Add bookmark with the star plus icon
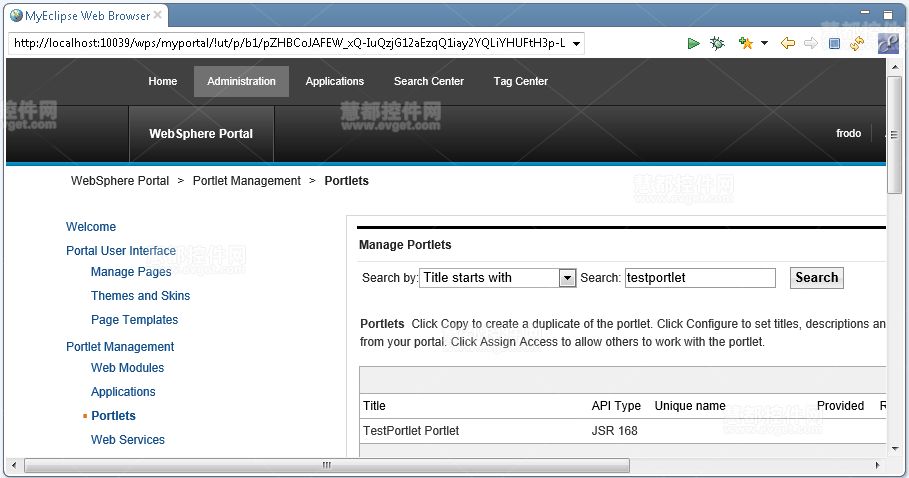This screenshot has width=909, height=478. 746,43
